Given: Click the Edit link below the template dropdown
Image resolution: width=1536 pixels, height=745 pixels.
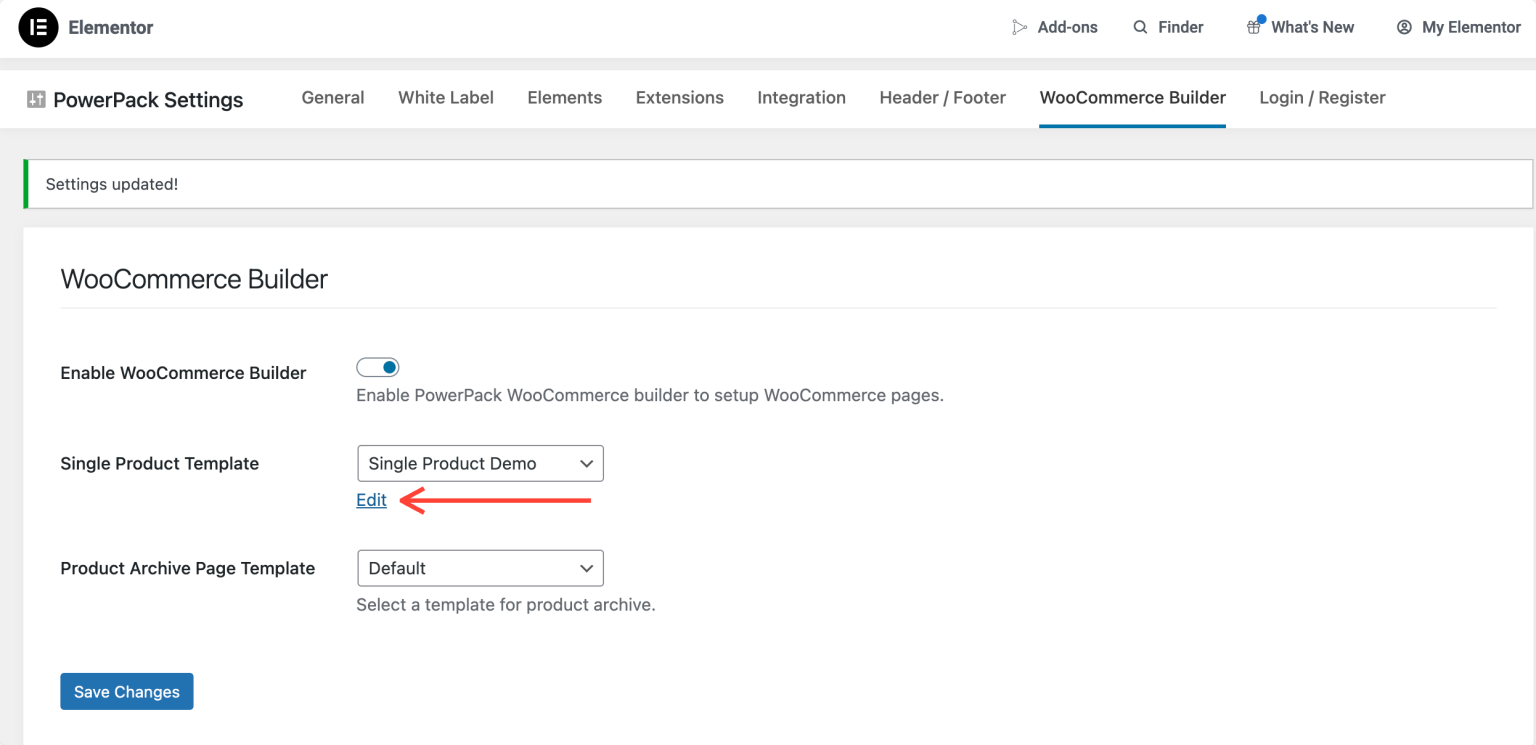Looking at the screenshot, I should coord(371,500).
